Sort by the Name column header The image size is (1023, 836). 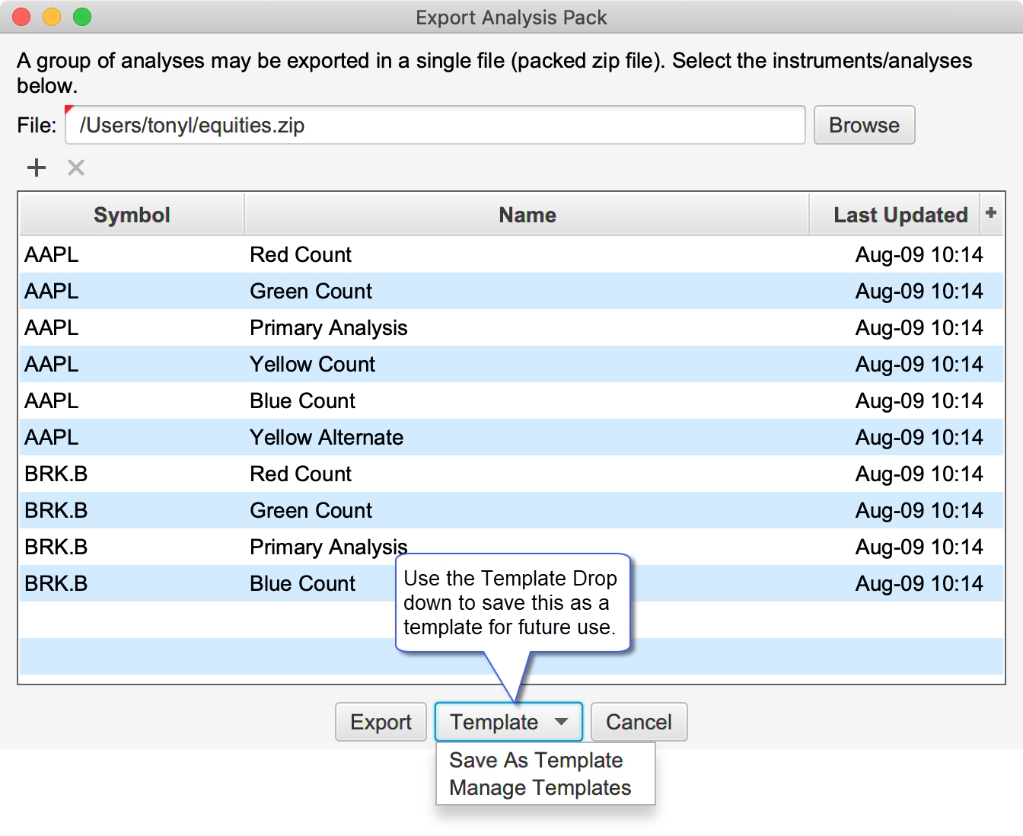[527, 215]
